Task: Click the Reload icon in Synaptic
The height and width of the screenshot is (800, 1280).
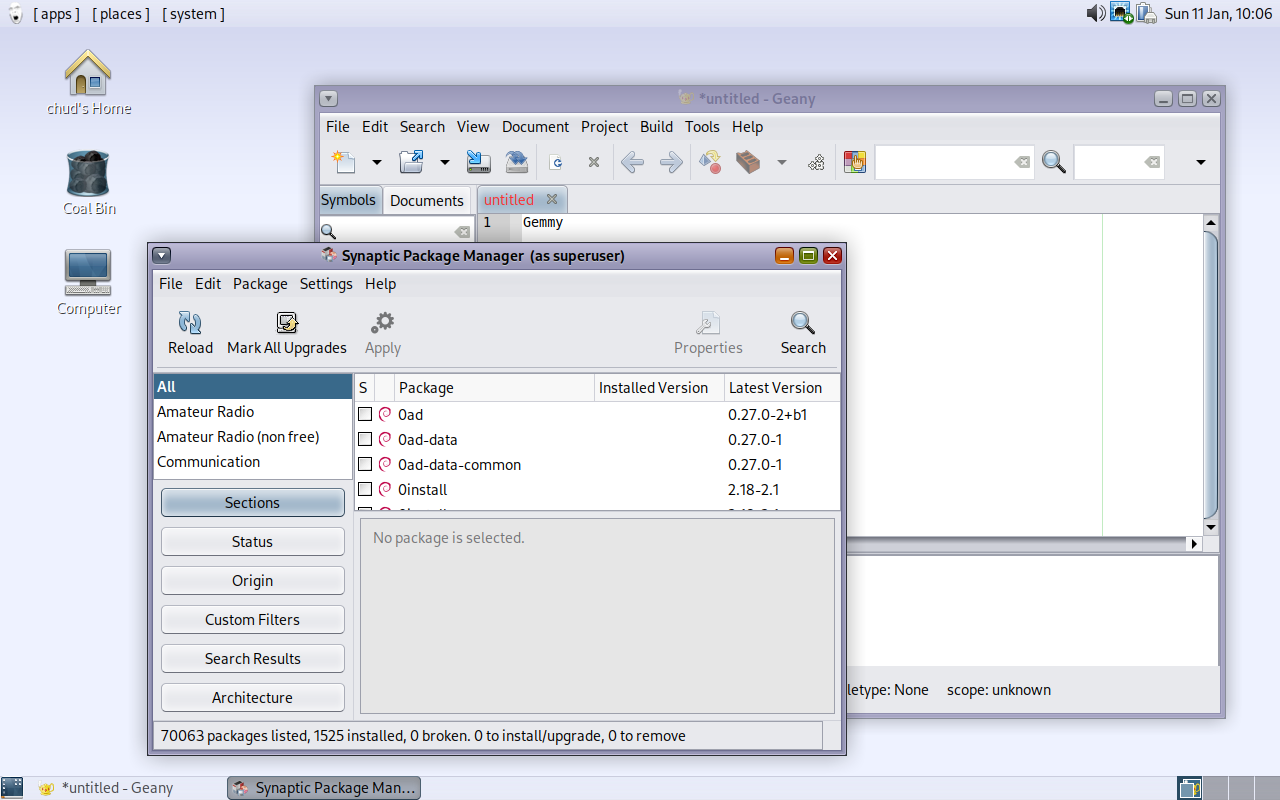Action: [x=190, y=323]
